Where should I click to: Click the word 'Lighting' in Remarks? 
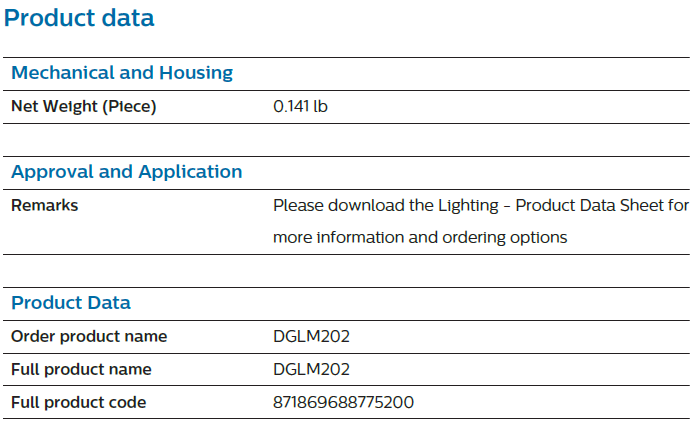469,206
